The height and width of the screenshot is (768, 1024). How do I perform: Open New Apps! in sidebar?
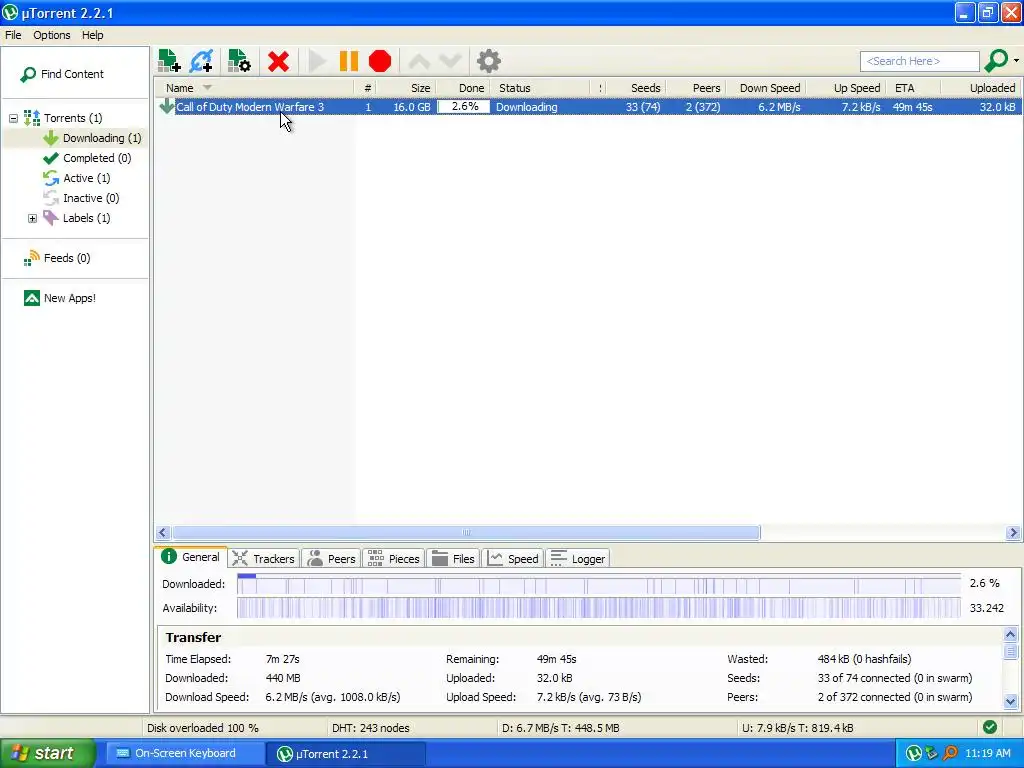60,298
